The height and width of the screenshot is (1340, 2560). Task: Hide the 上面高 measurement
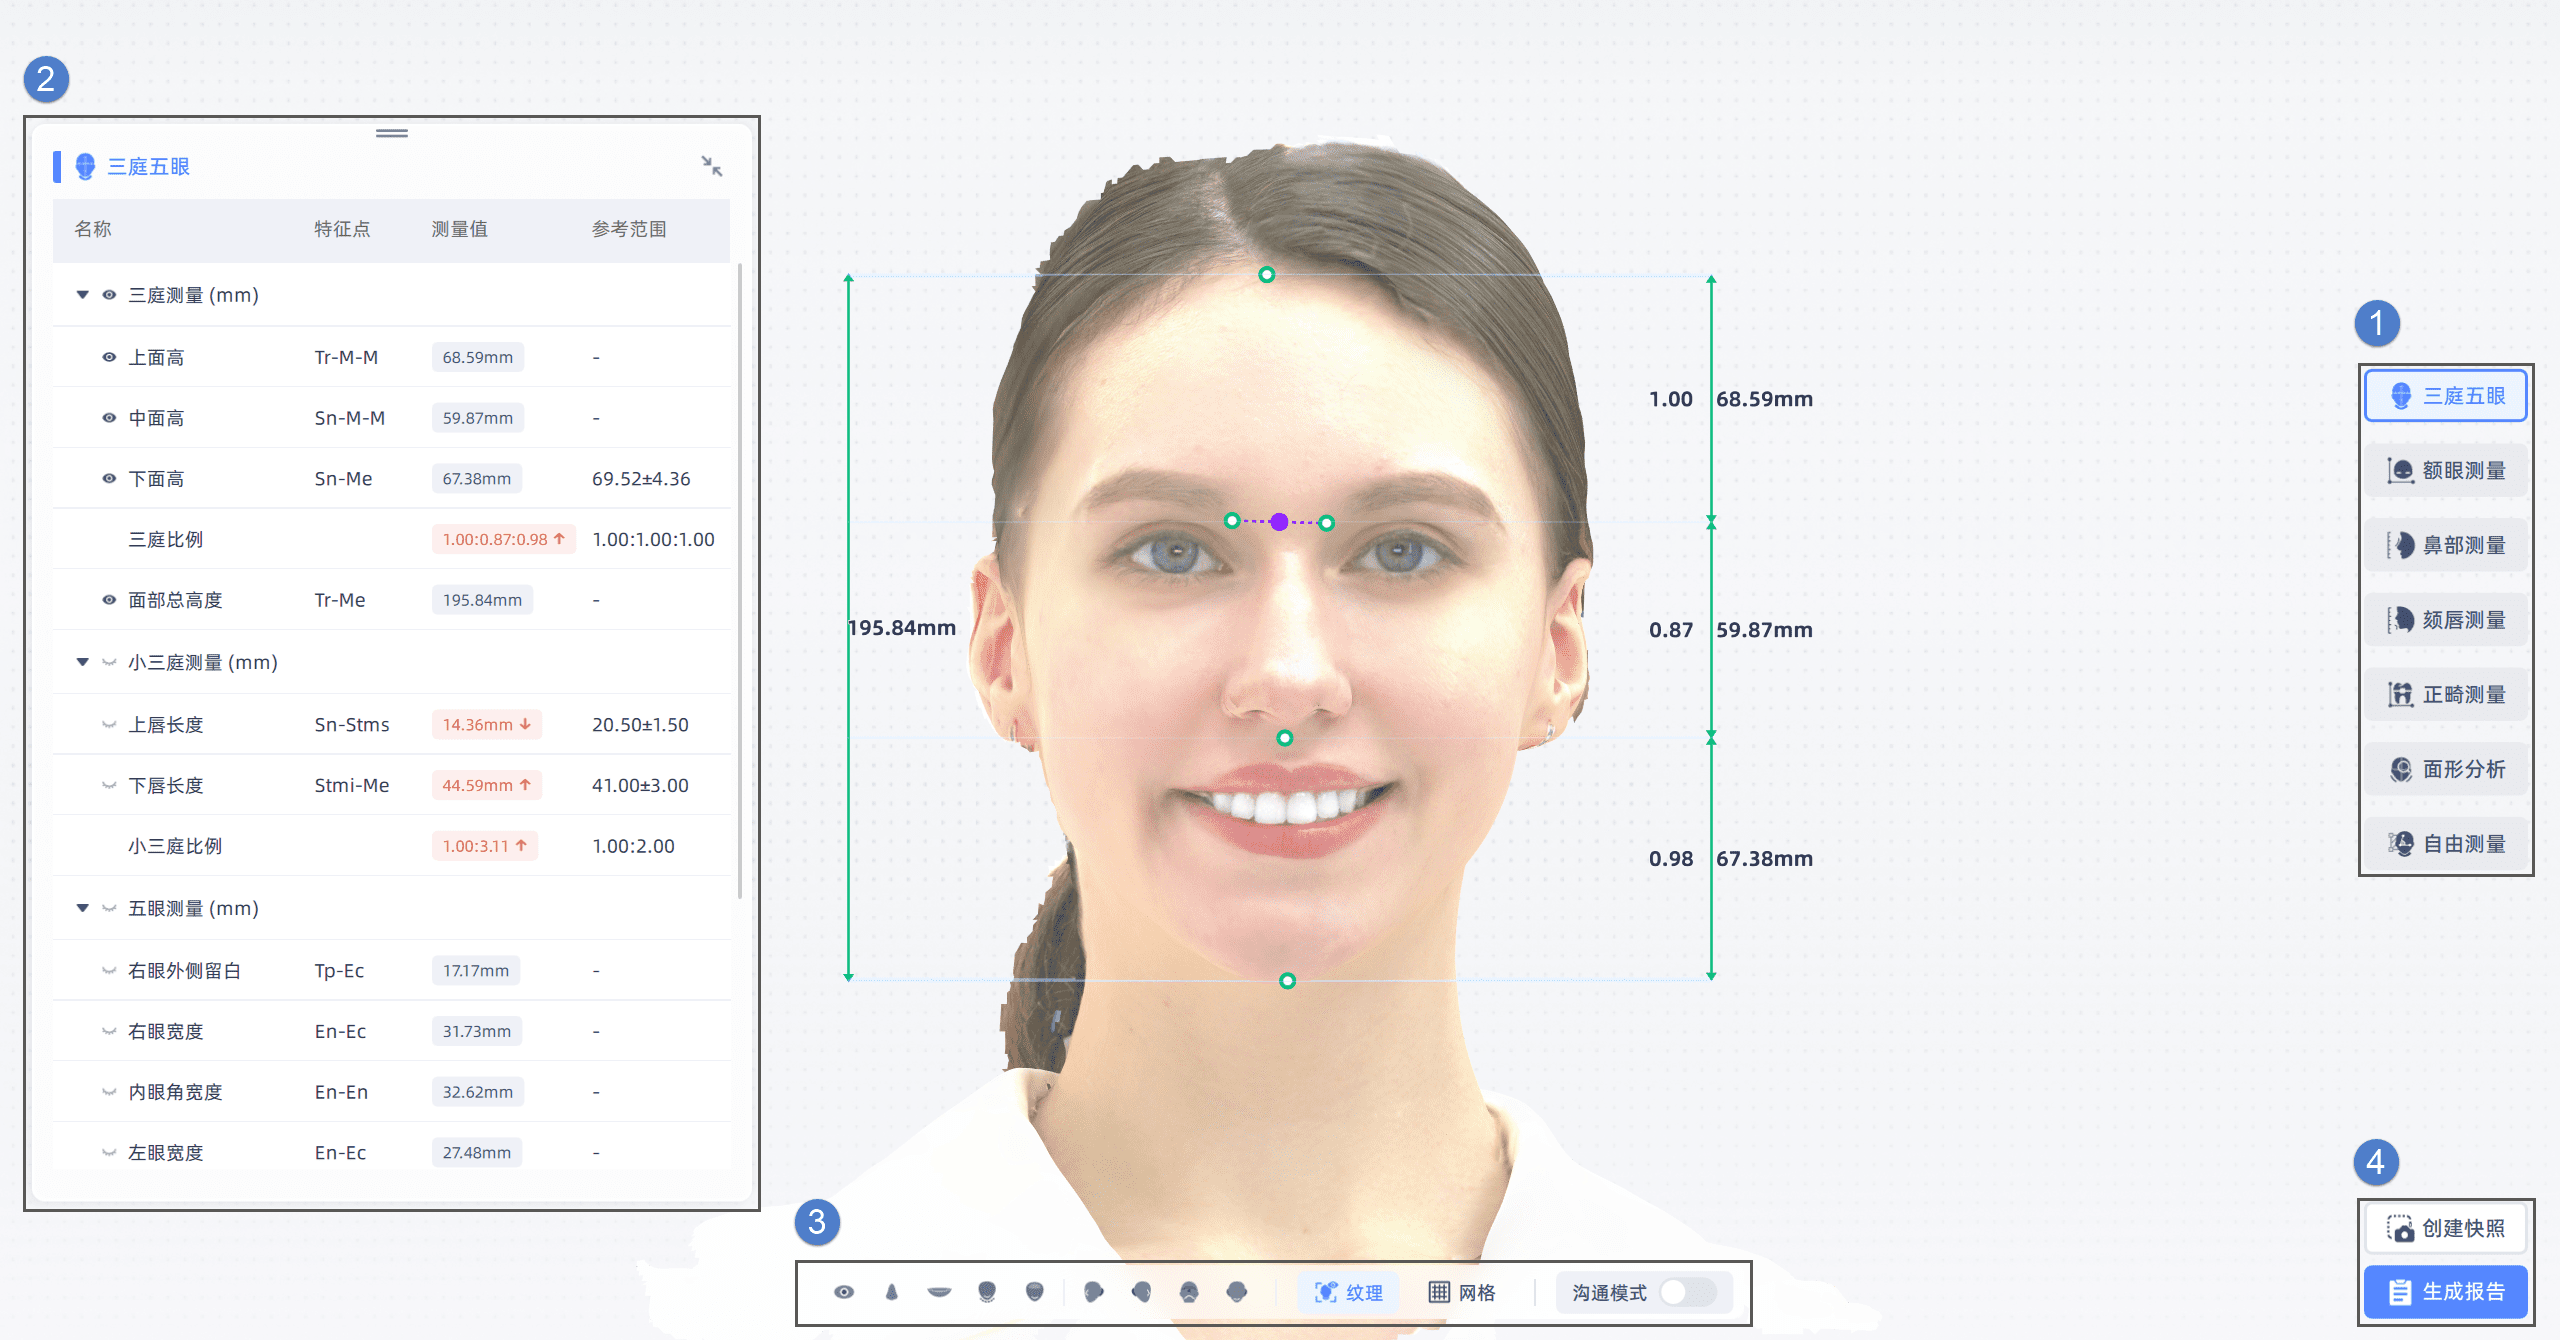(109, 357)
